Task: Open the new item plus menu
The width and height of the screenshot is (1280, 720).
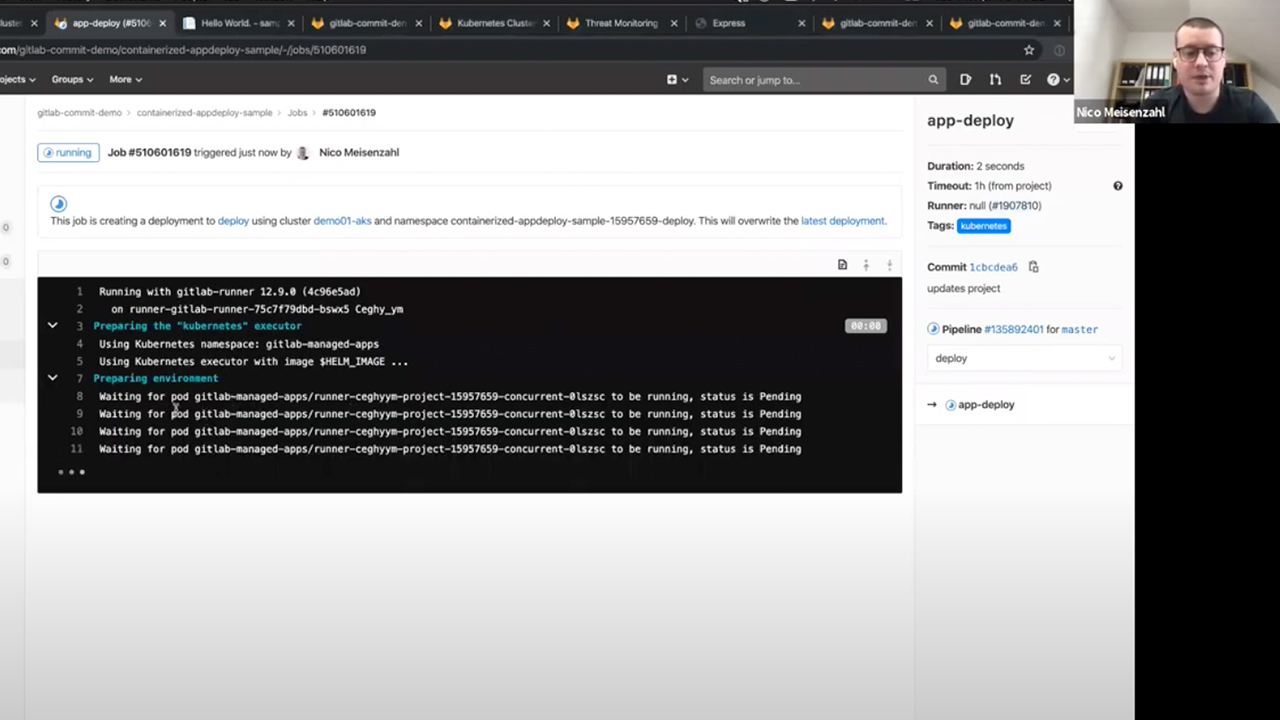Action: tap(677, 80)
